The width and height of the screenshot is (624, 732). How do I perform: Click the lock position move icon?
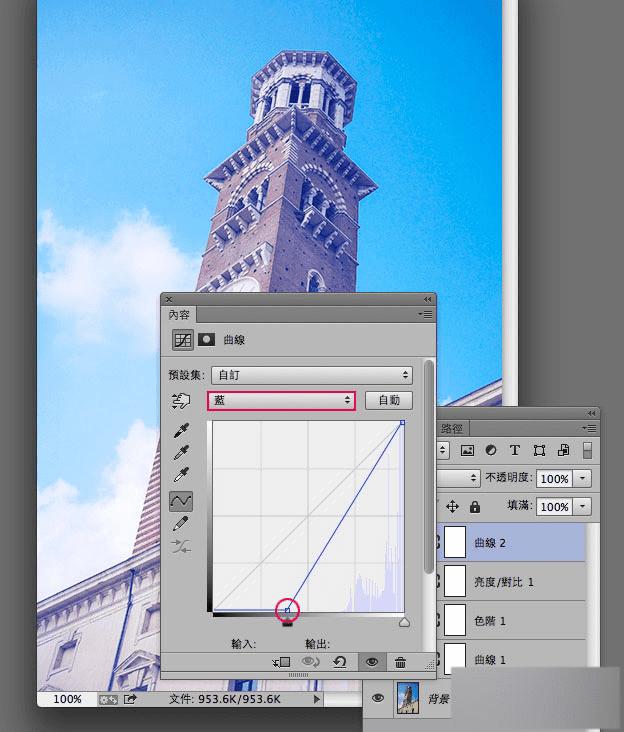point(452,507)
